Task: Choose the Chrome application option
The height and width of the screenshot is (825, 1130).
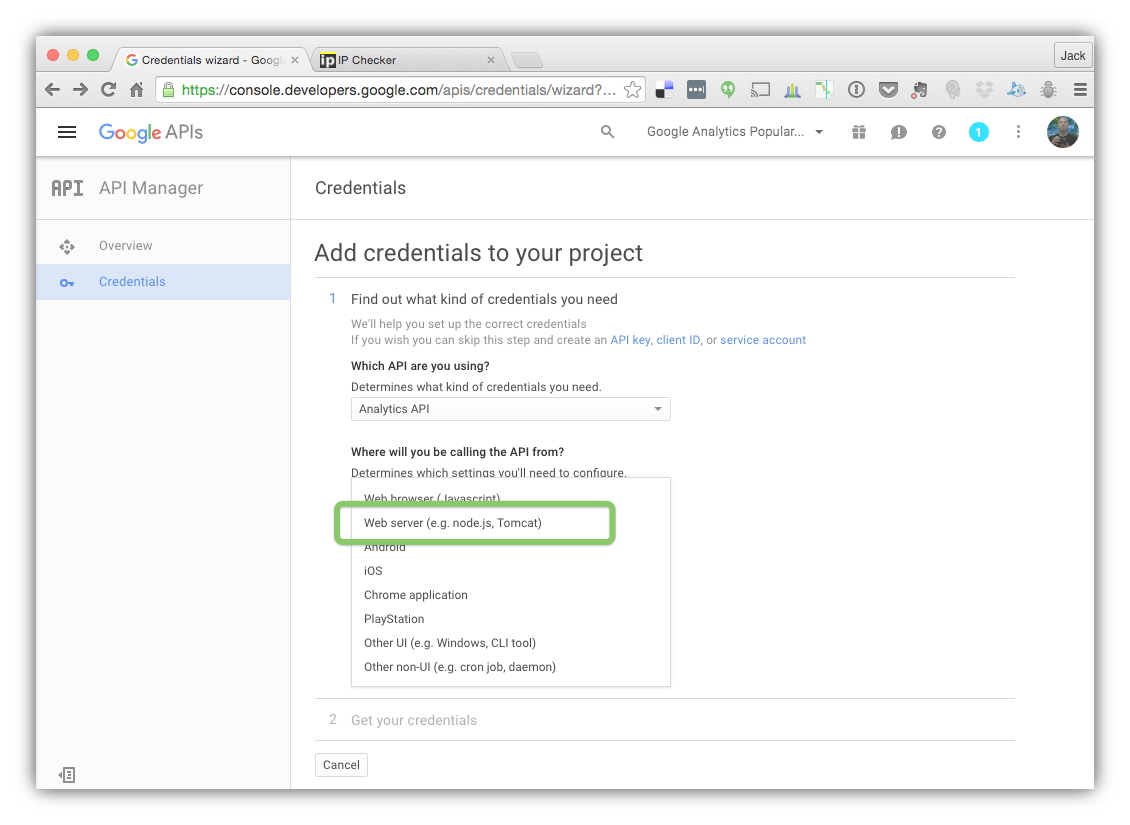Action: click(x=416, y=595)
